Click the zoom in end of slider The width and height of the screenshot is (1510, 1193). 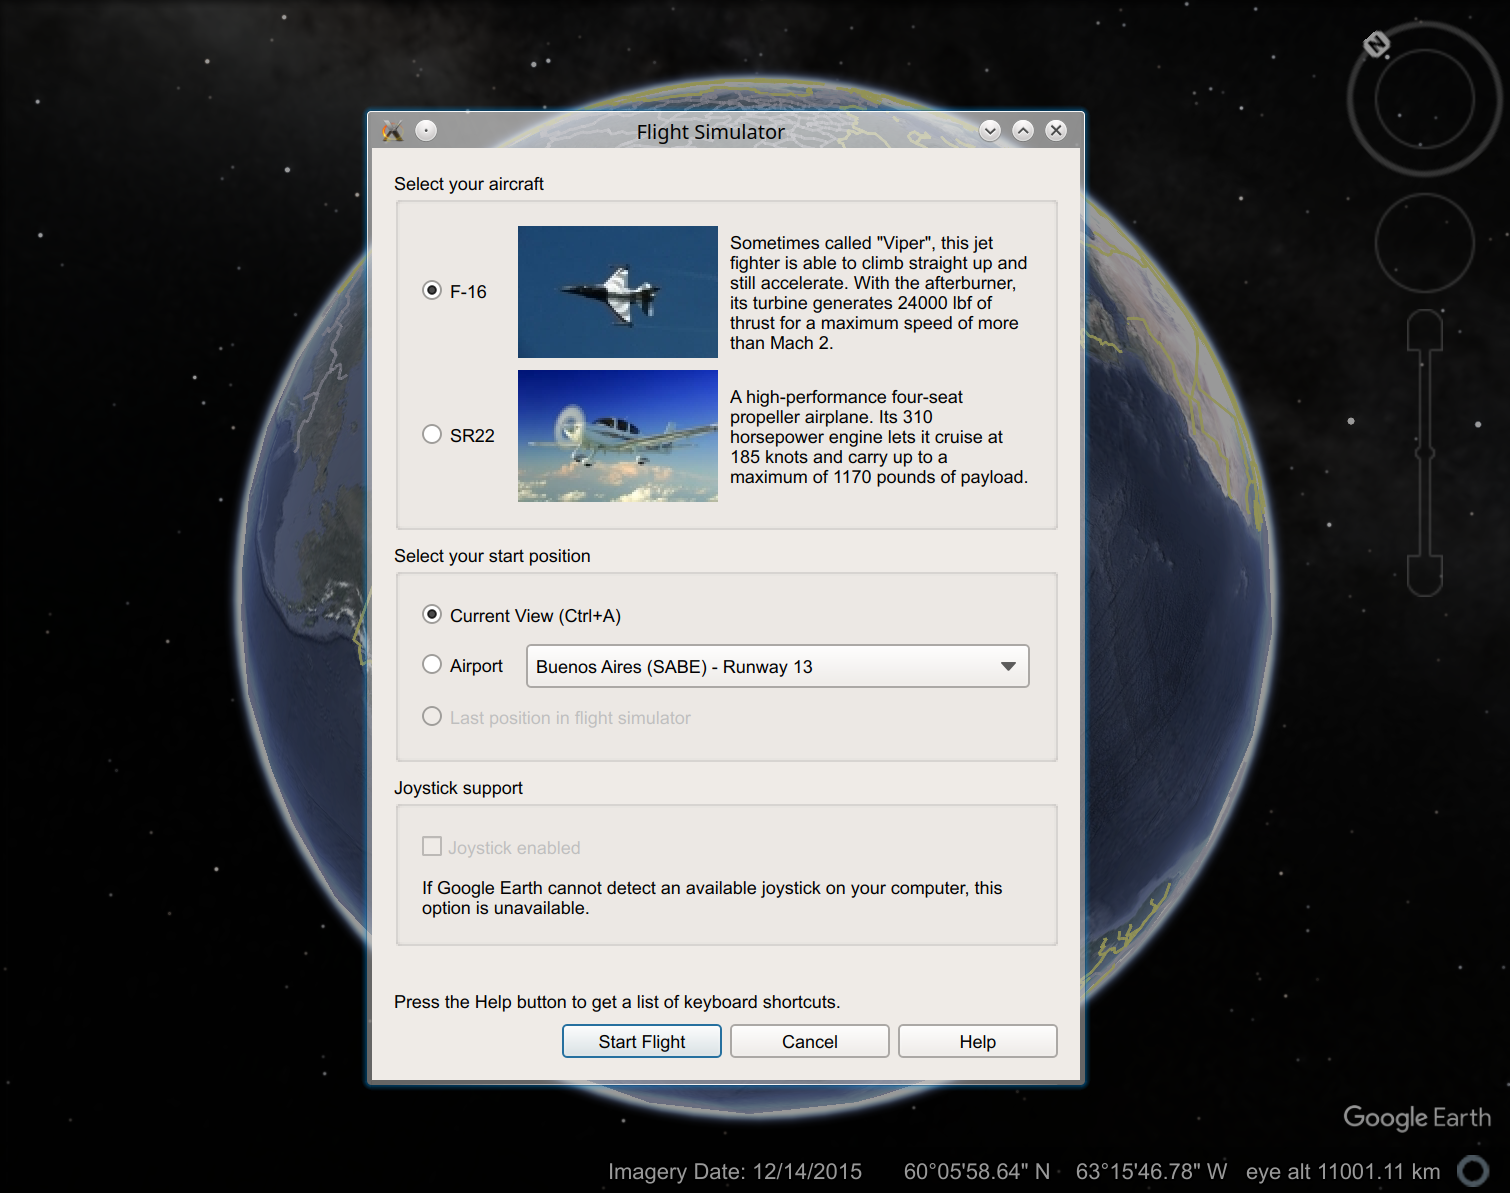(x=1425, y=329)
